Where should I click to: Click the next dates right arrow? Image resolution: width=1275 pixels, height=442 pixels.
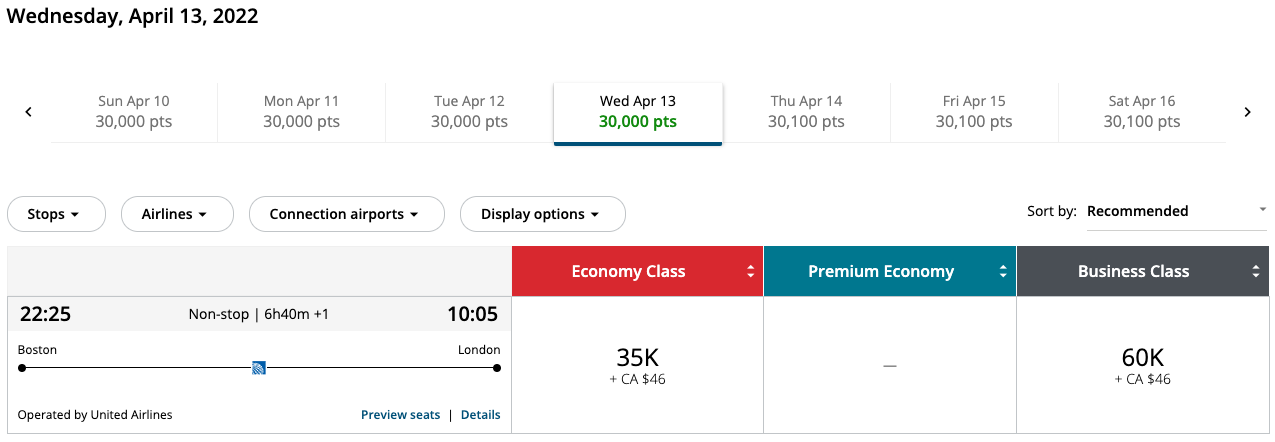1247,112
